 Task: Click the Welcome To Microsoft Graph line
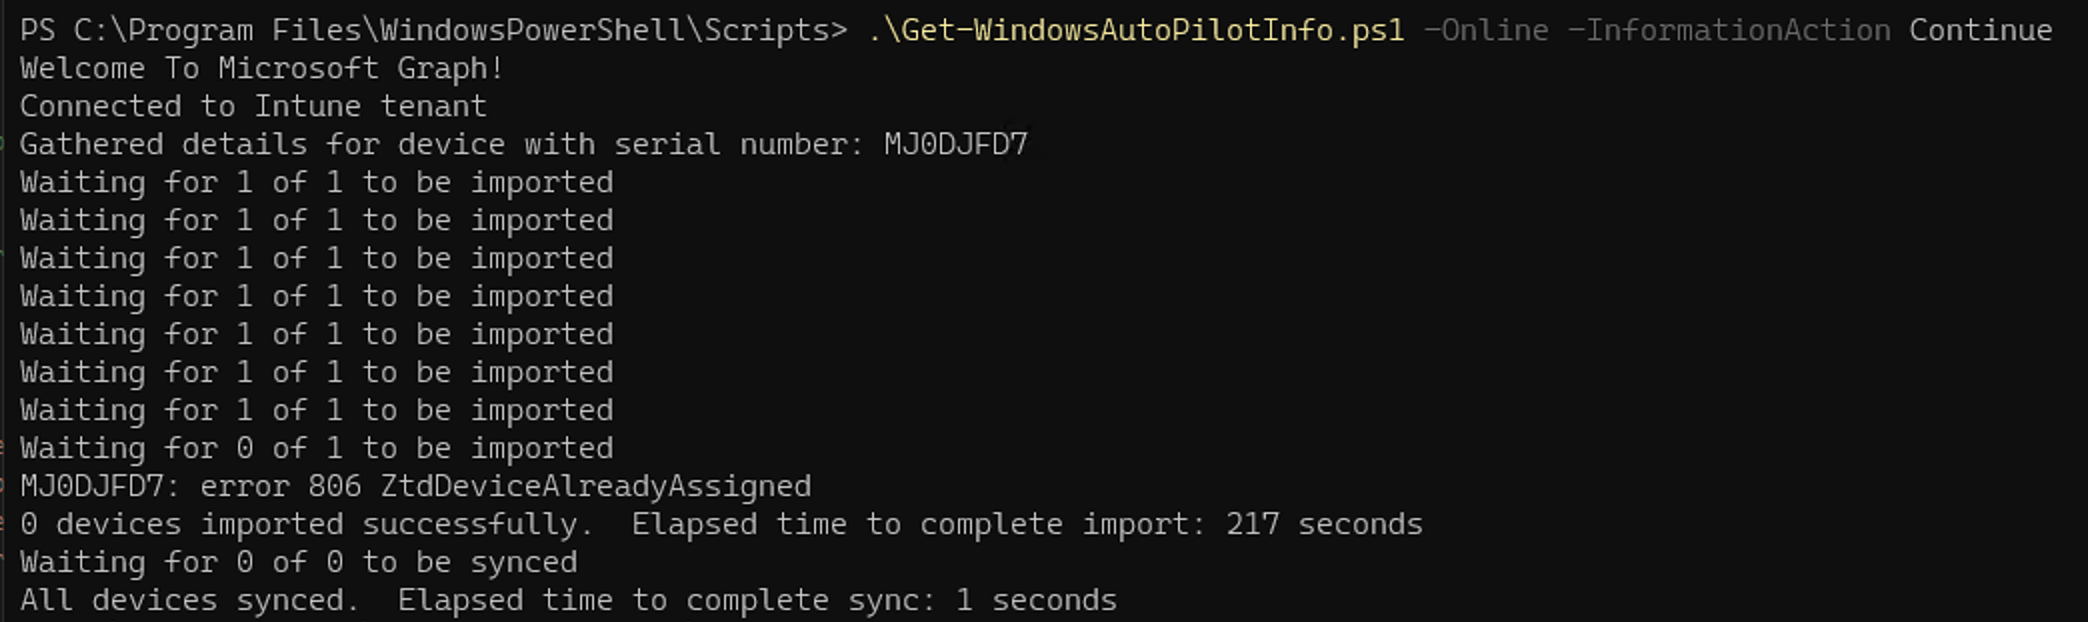(x=261, y=68)
